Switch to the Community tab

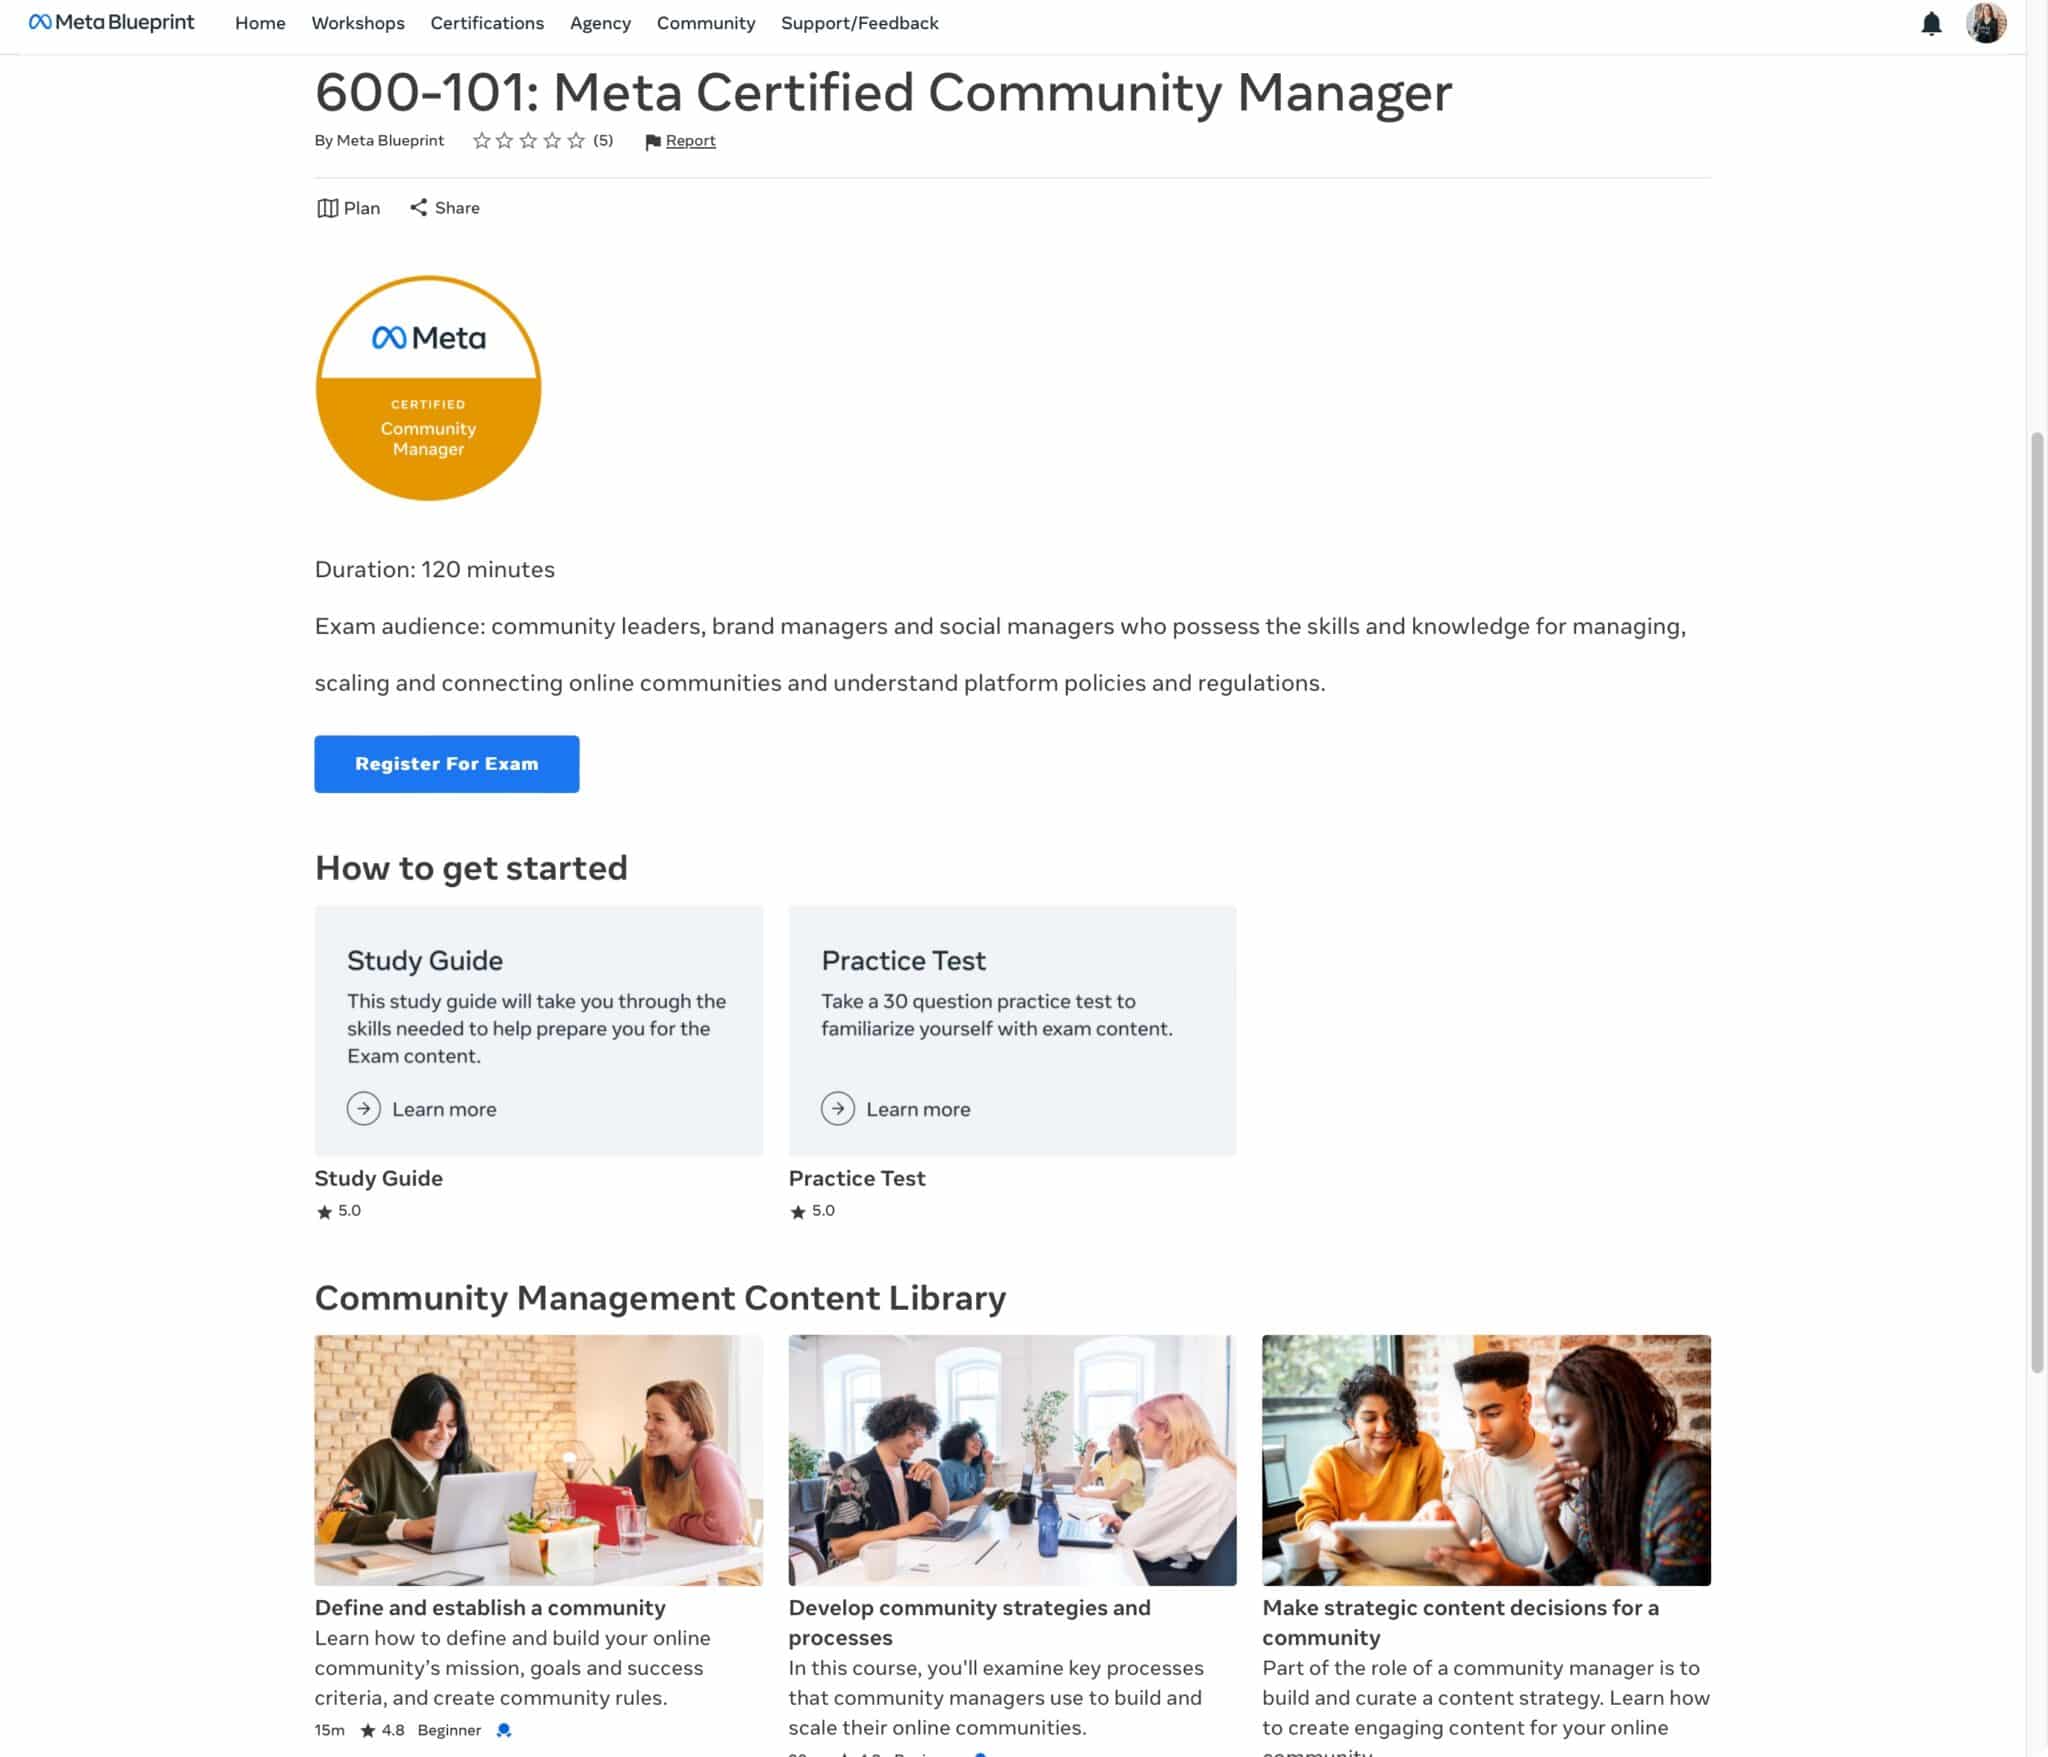point(706,23)
